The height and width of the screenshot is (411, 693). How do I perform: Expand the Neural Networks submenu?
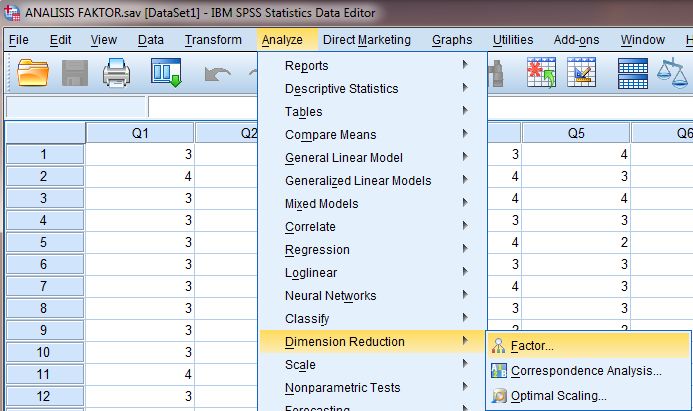[372, 295]
